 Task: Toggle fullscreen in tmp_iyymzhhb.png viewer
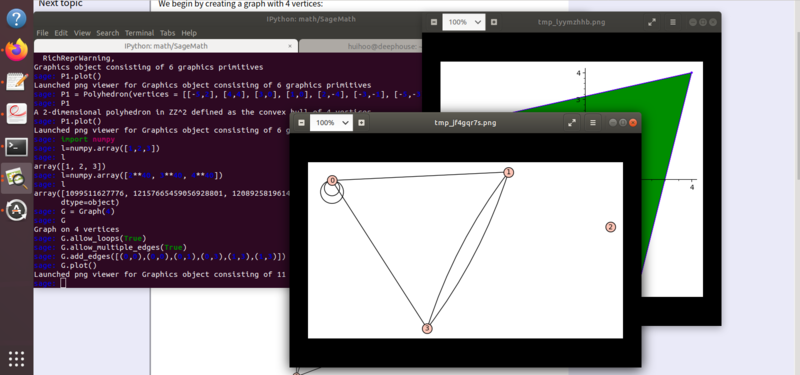(652, 22)
